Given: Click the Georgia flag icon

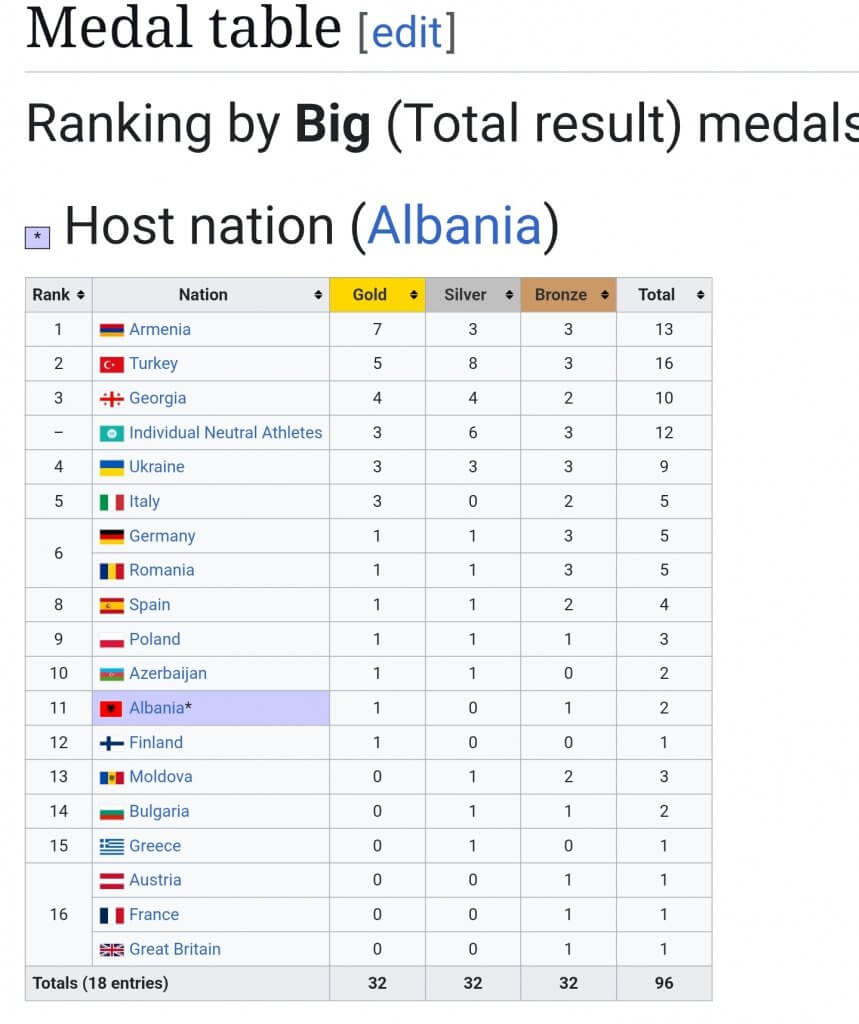Looking at the screenshot, I should click(x=112, y=398).
